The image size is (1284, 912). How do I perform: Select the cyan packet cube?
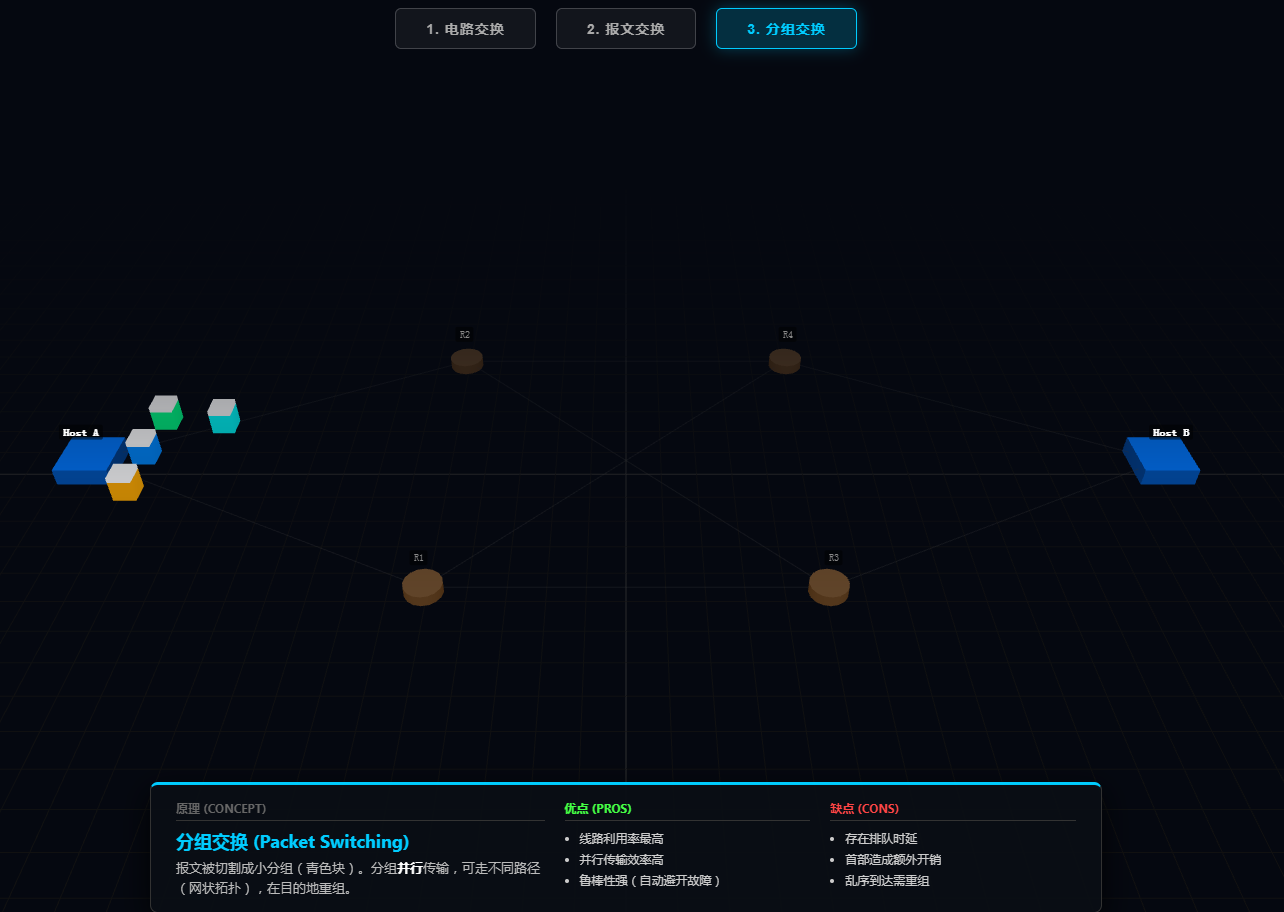tap(224, 417)
